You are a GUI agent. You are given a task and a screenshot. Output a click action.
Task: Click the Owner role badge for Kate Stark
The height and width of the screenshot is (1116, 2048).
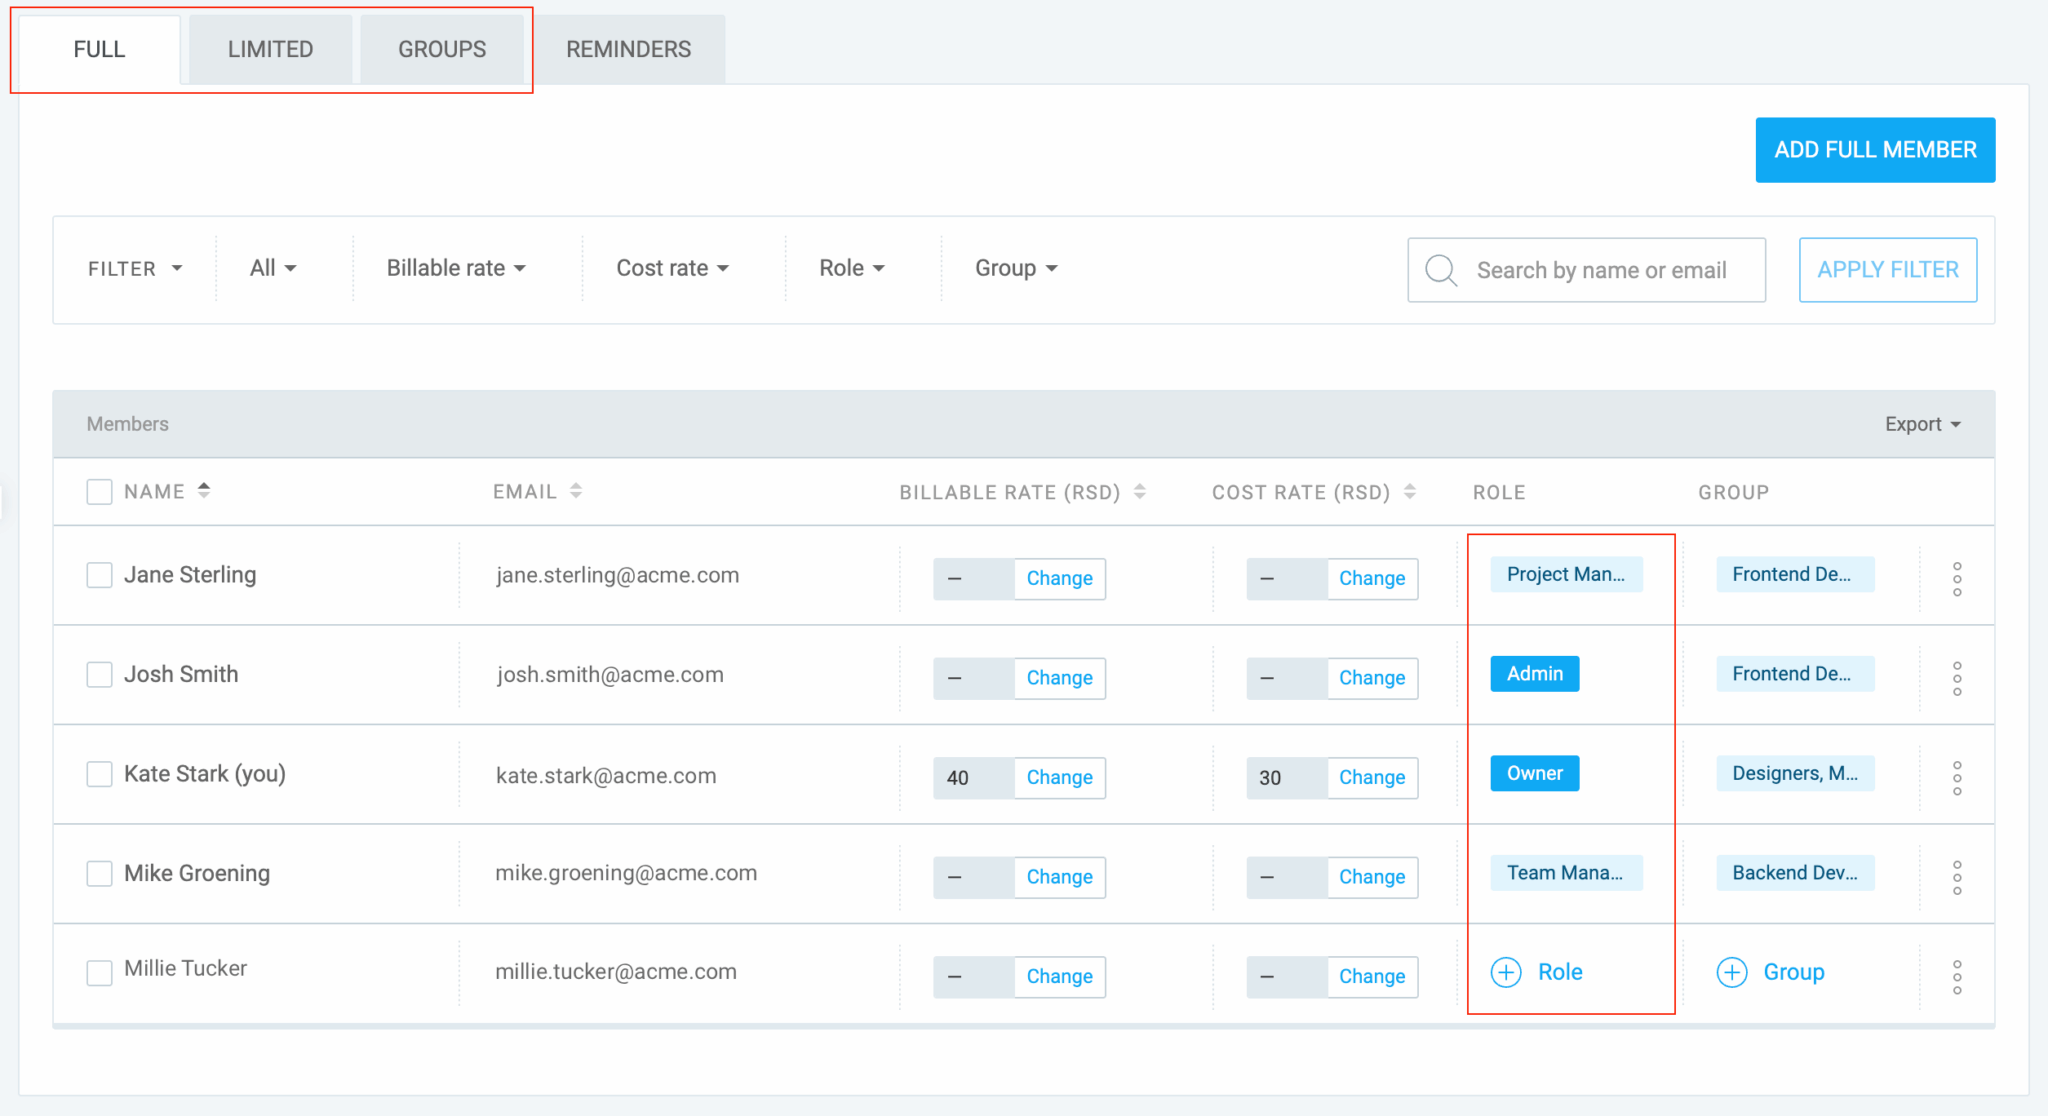1534,773
